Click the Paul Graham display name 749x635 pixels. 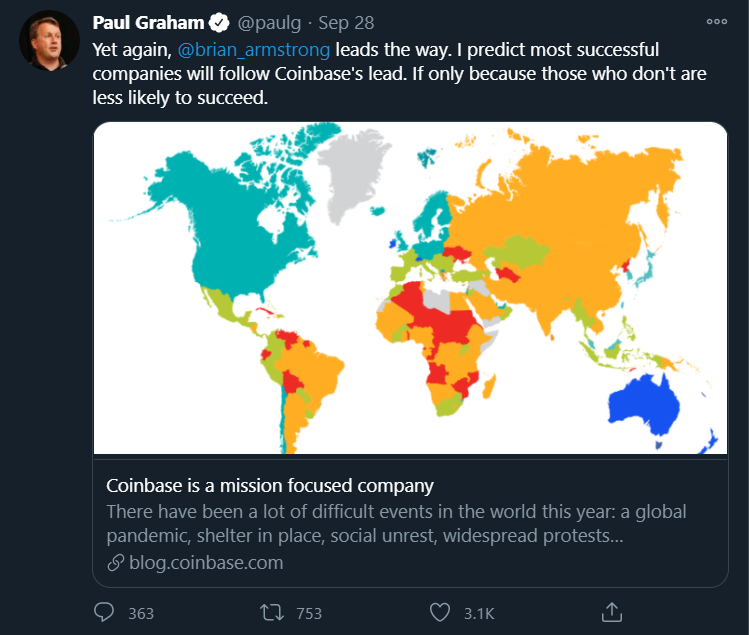tap(147, 23)
